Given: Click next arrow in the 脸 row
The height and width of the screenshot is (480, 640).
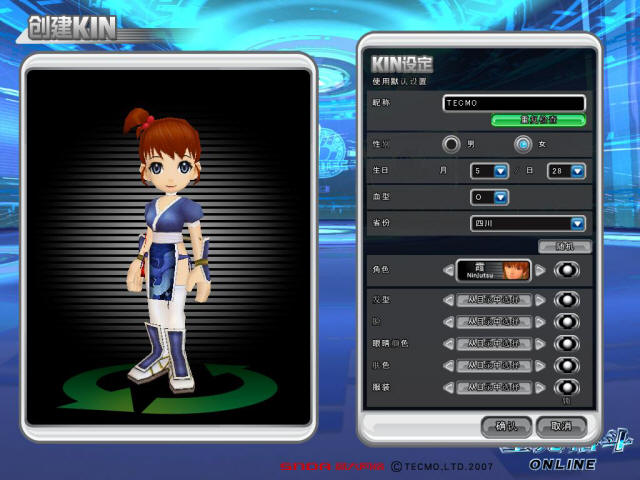Looking at the screenshot, I should [x=540, y=322].
